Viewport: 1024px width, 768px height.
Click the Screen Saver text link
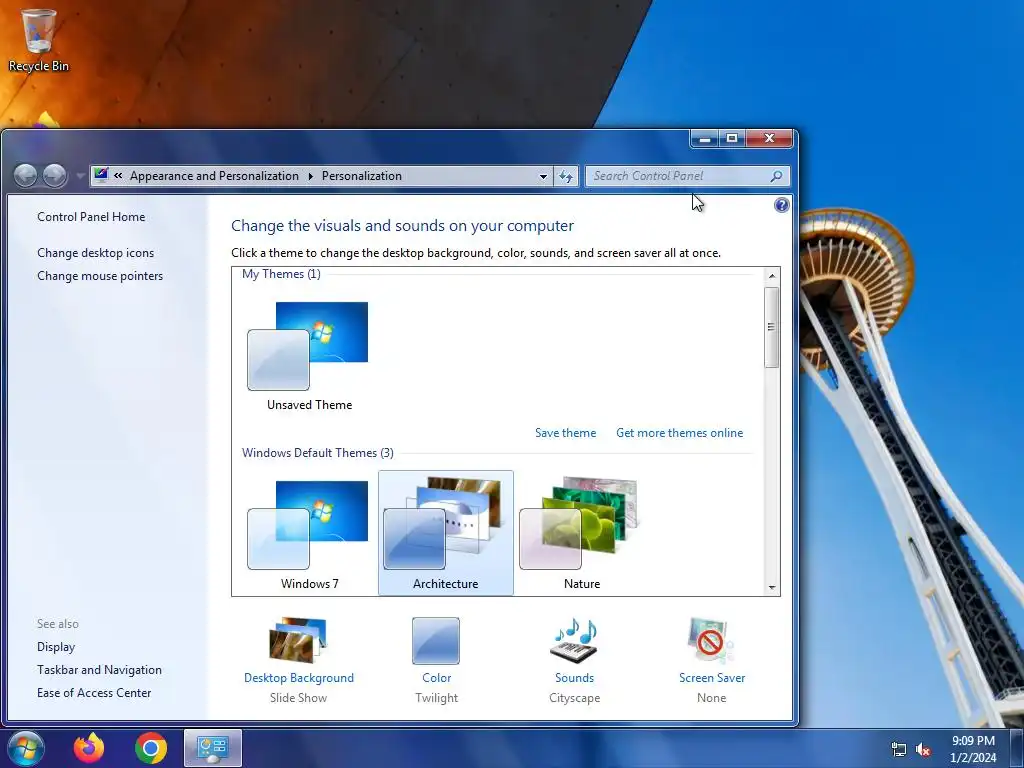(712, 678)
